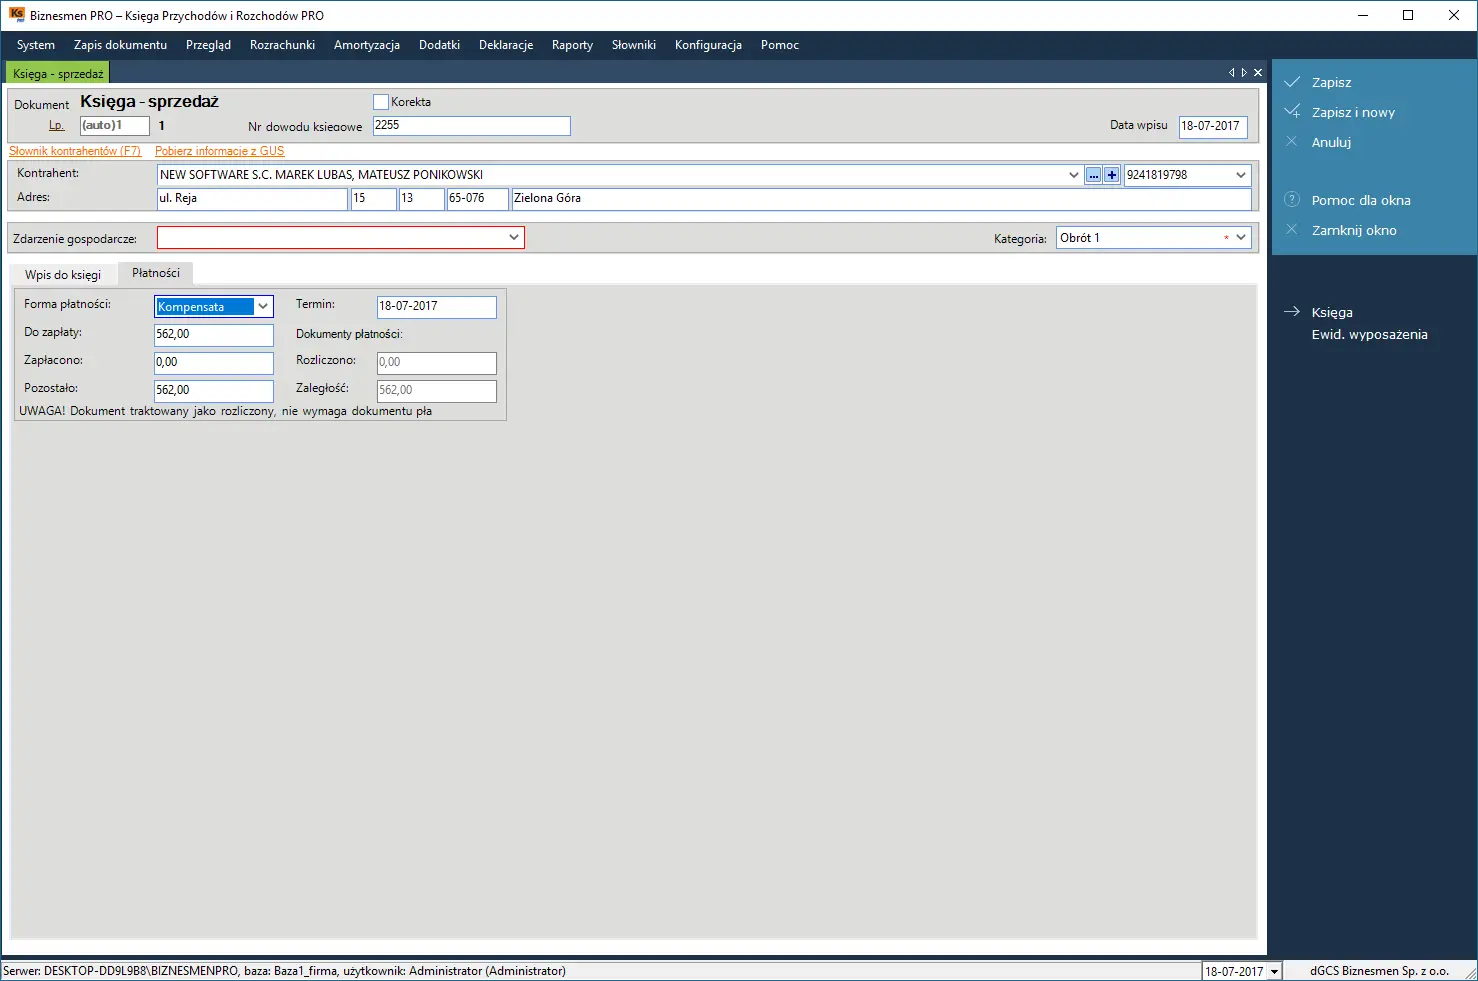Open the NIP number dropdown arrow

1241,175
